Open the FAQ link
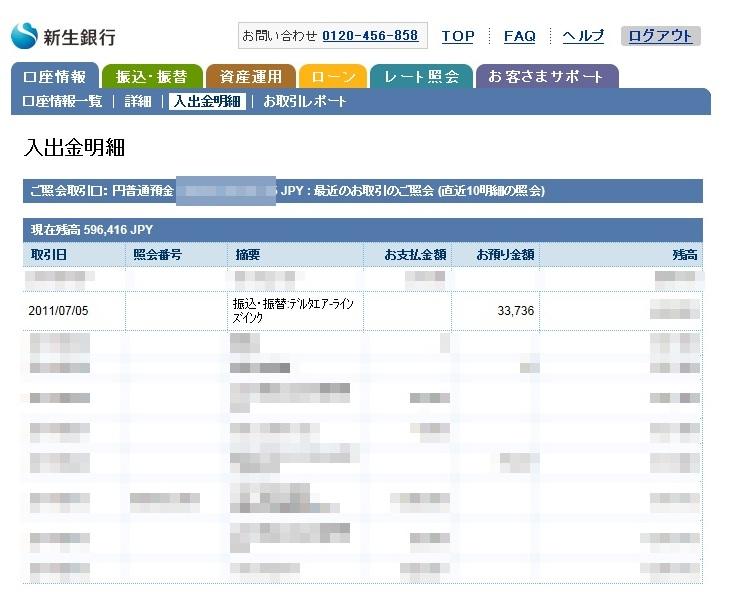The width and height of the screenshot is (732, 601). pos(520,36)
